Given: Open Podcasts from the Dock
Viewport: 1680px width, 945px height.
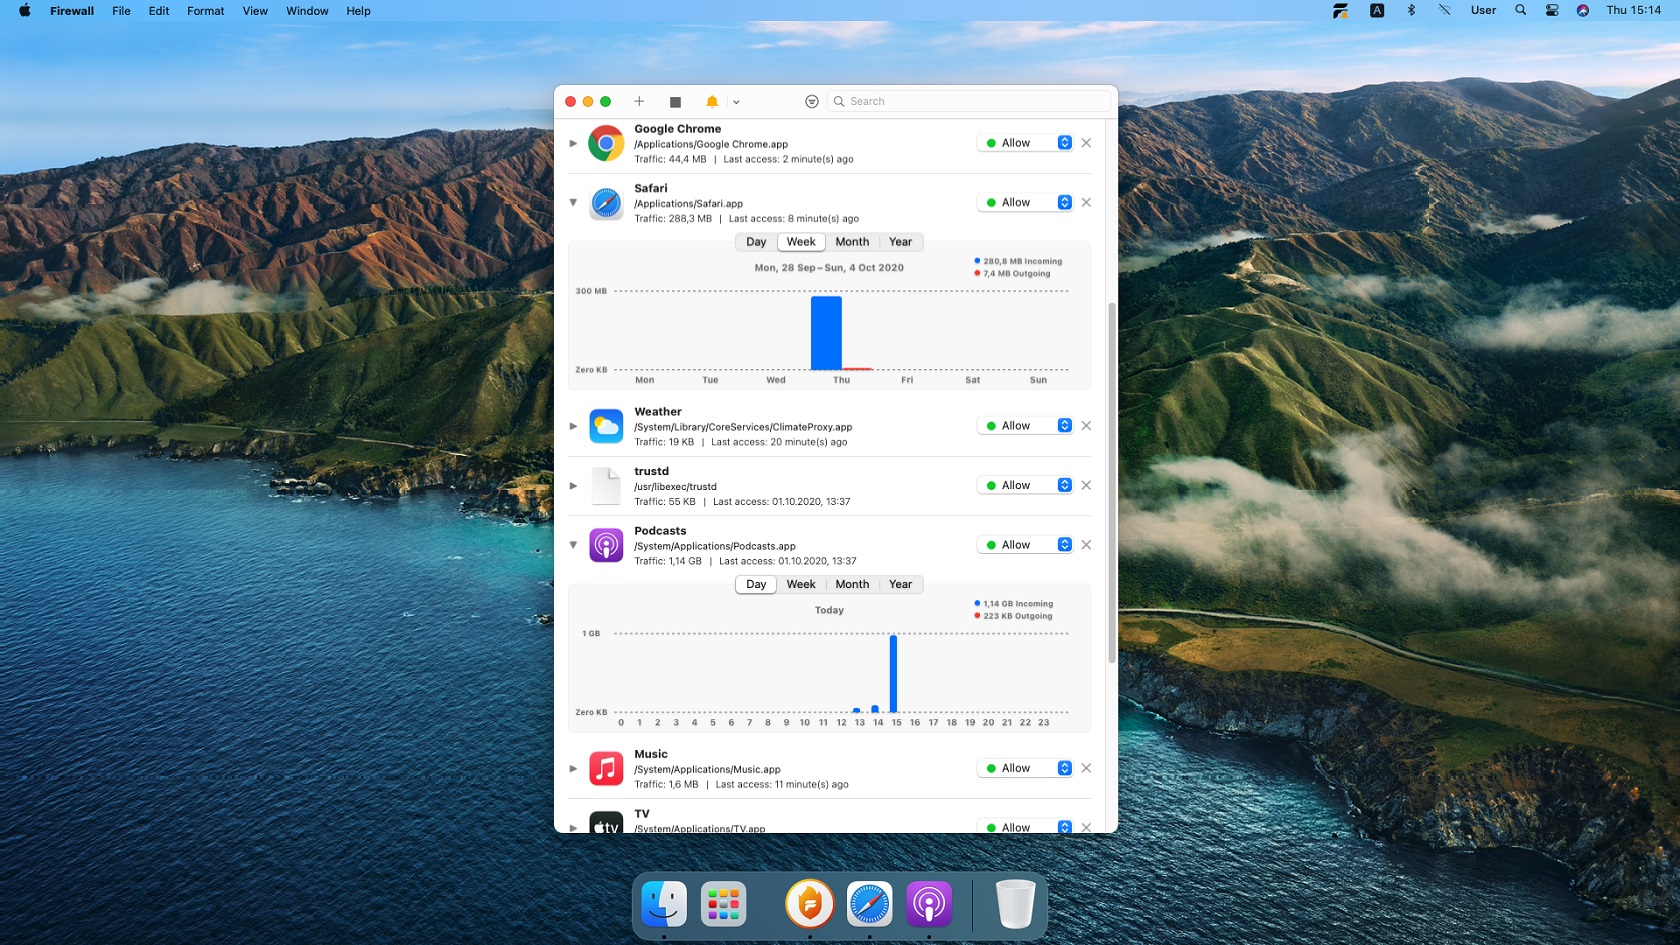Looking at the screenshot, I should (x=929, y=904).
